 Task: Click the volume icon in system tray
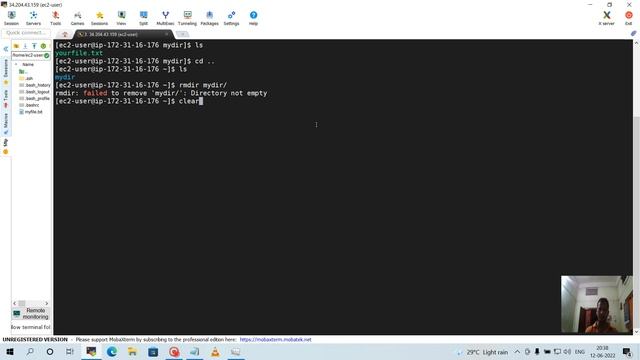click(x=567, y=351)
